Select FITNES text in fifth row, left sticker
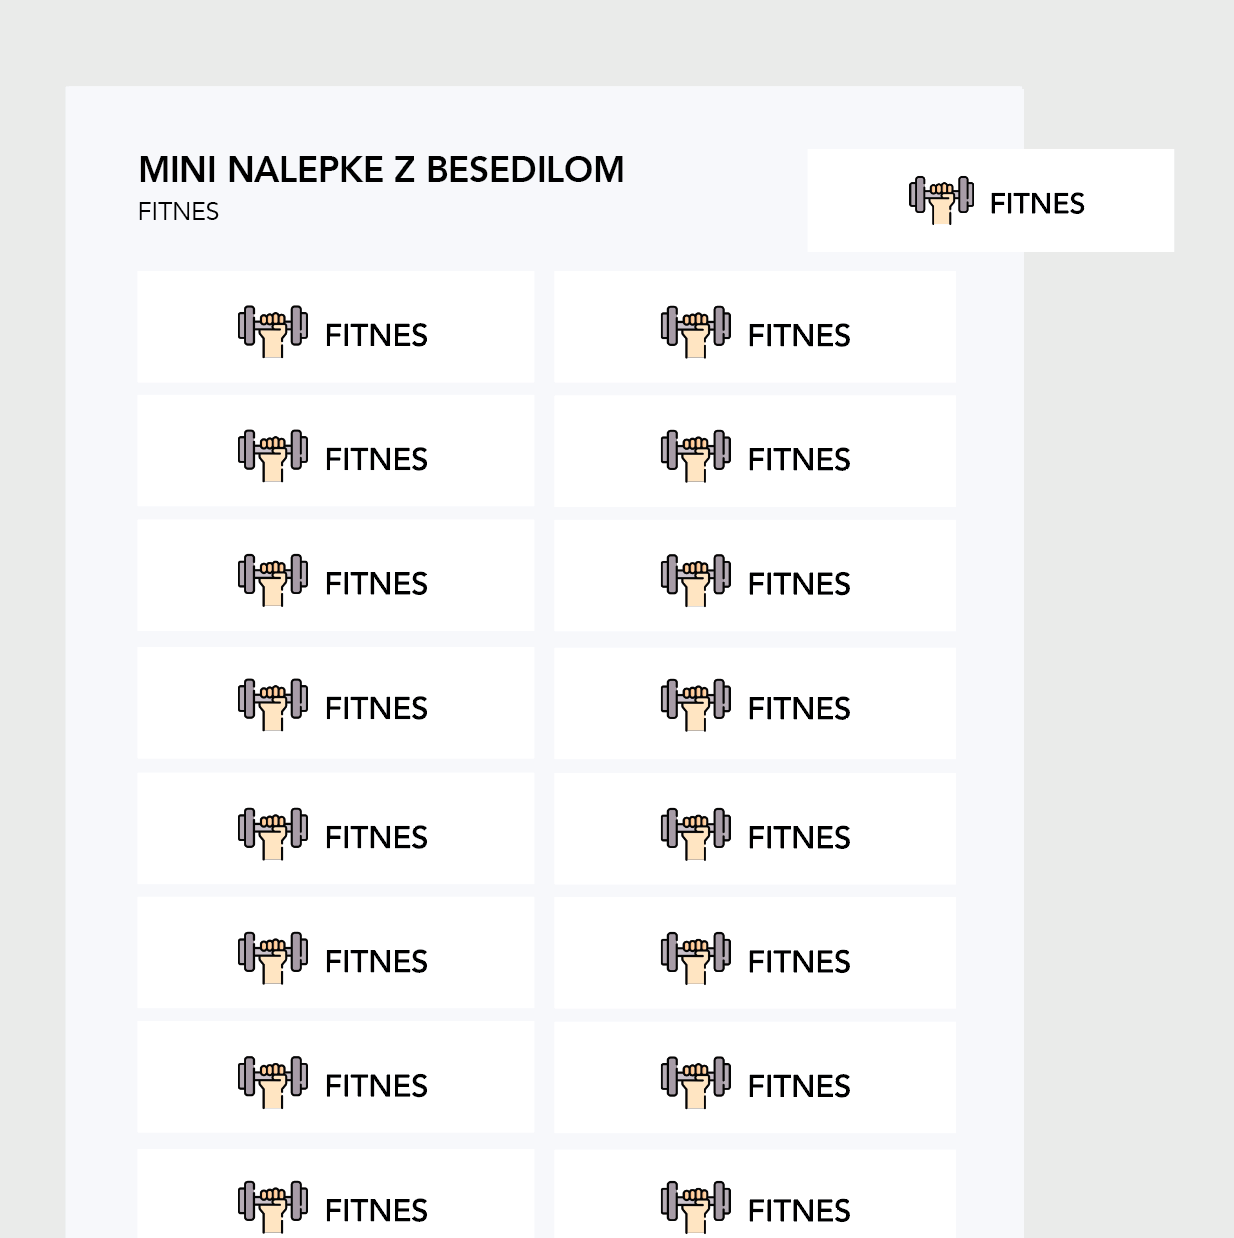 click(x=376, y=838)
